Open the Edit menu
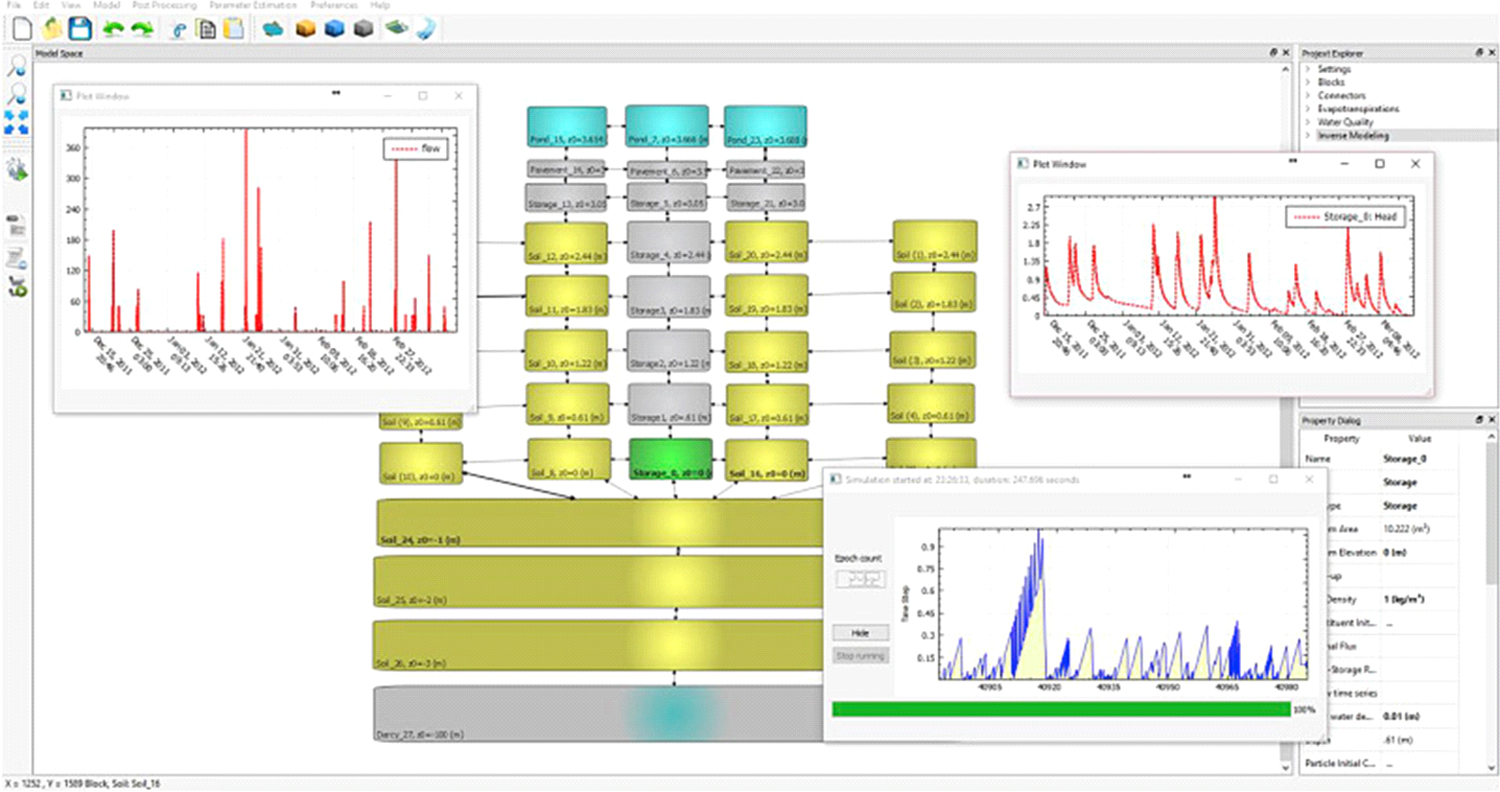1500x792 pixels. (x=41, y=5)
